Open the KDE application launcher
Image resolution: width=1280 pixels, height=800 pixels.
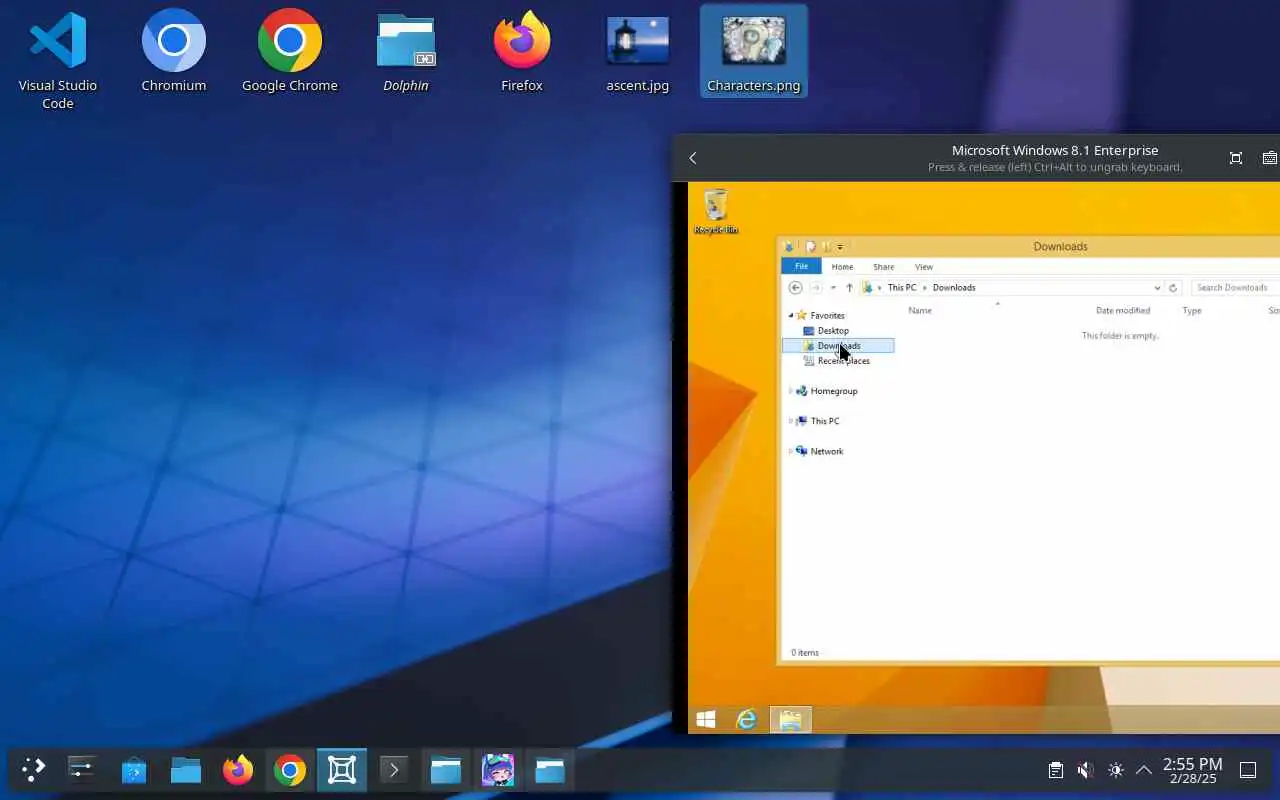coord(33,770)
